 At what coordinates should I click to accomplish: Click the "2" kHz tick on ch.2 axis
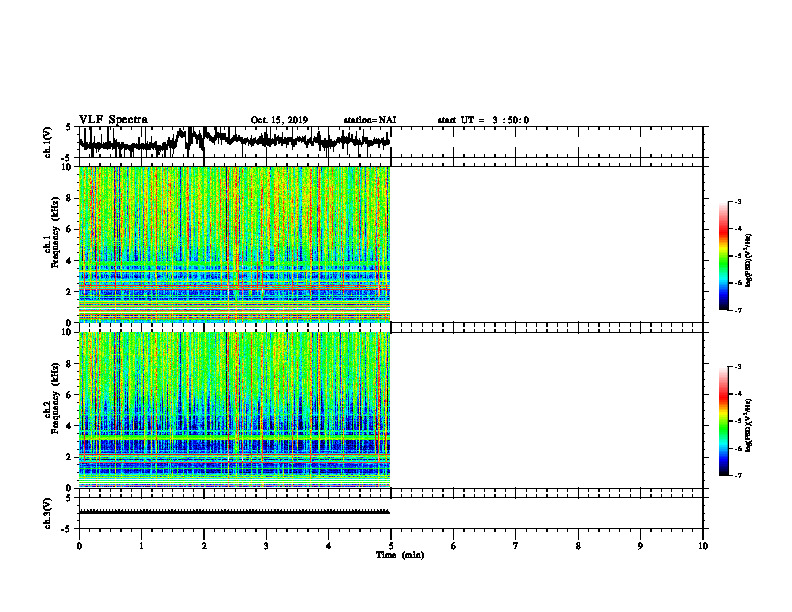click(x=70, y=456)
